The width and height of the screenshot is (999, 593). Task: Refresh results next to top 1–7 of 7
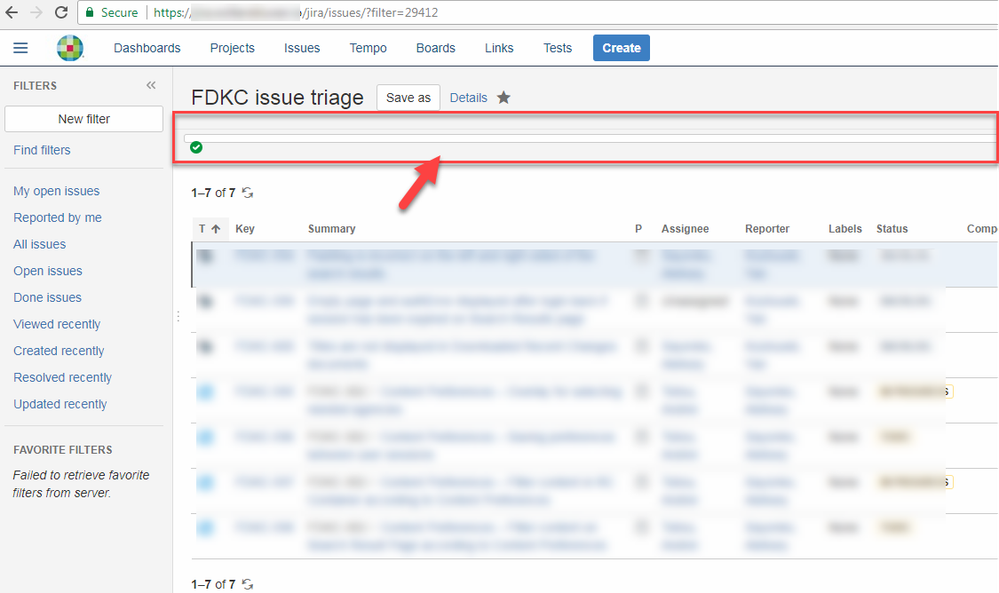248,192
